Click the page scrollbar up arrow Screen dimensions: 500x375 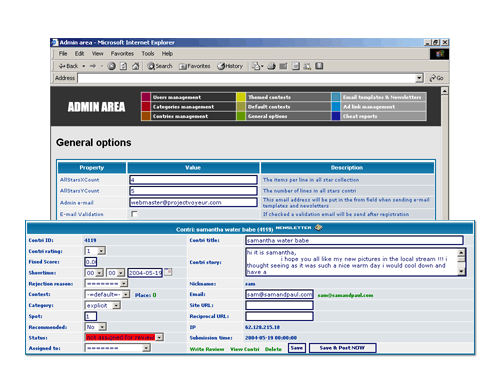[445, 91]
